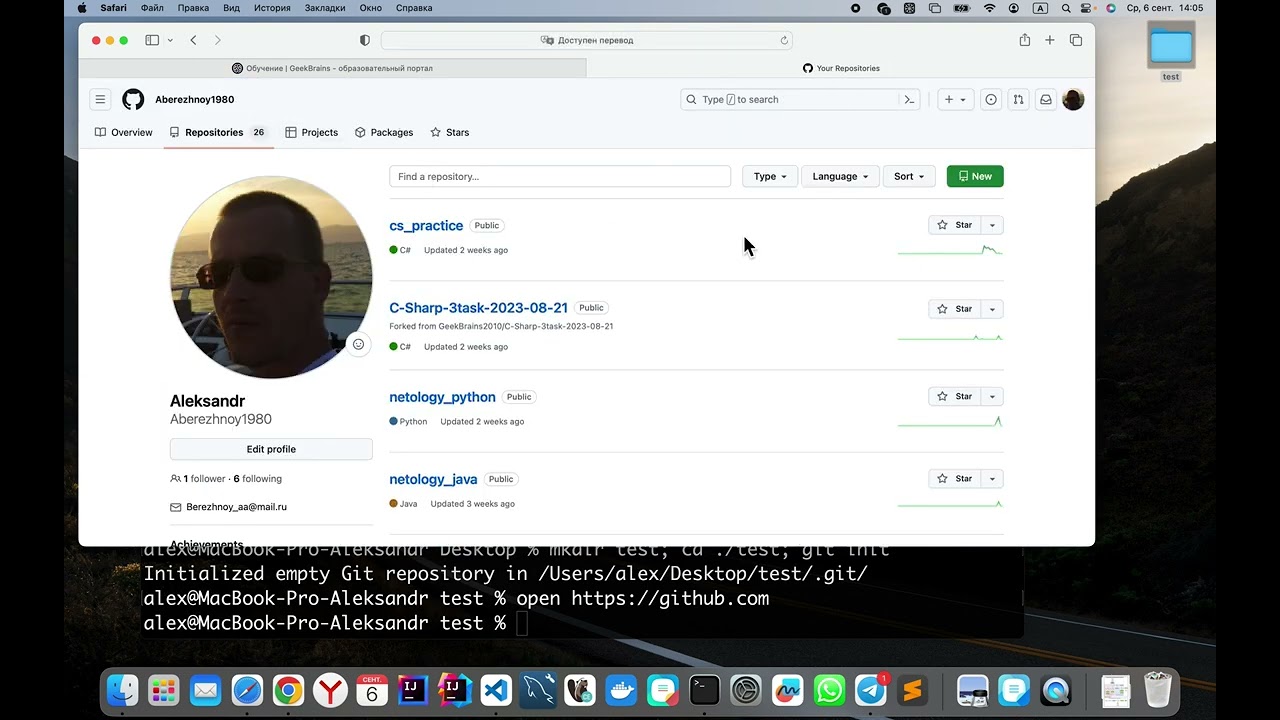Click the Edit profile button
Viewport: 1280px width, 720px height.
click(271, 449)
